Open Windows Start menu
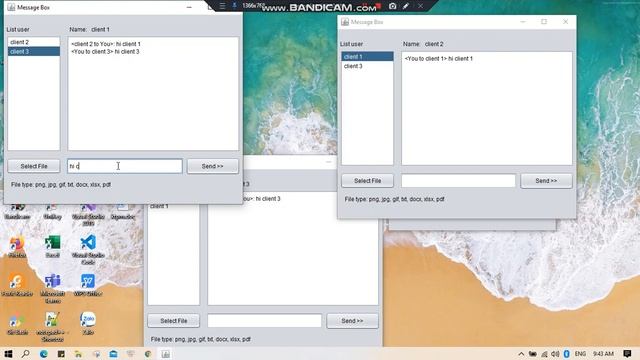Image resolution: width=640 pixels, height=360 pixels. pos(8,354)
